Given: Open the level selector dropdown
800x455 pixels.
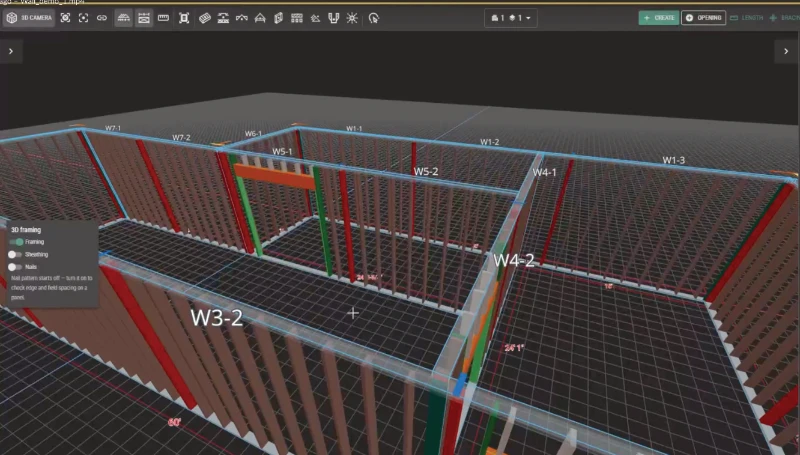Looking at the screenshot, I should 510,18.
